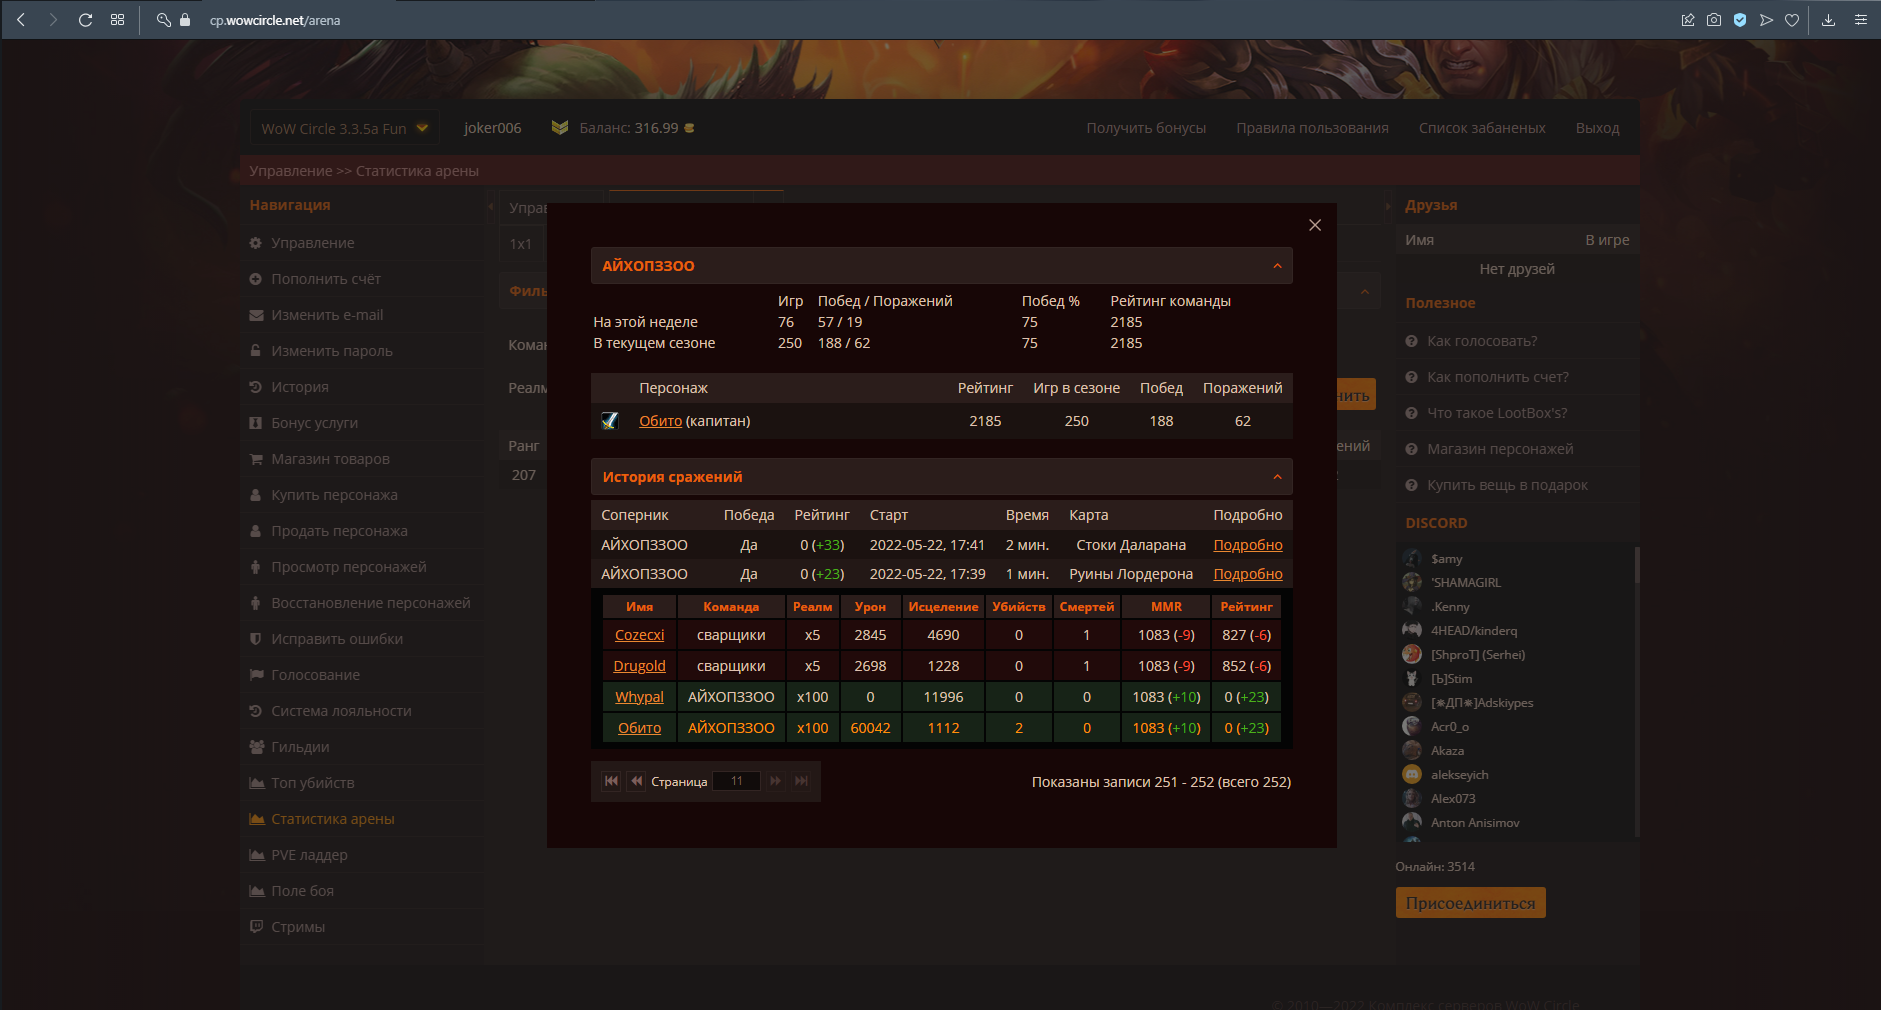Open Что такое LootBox's? help link
Image resolution: width=1881 pixels, height=1010 pixels.
coord(1497,413)
